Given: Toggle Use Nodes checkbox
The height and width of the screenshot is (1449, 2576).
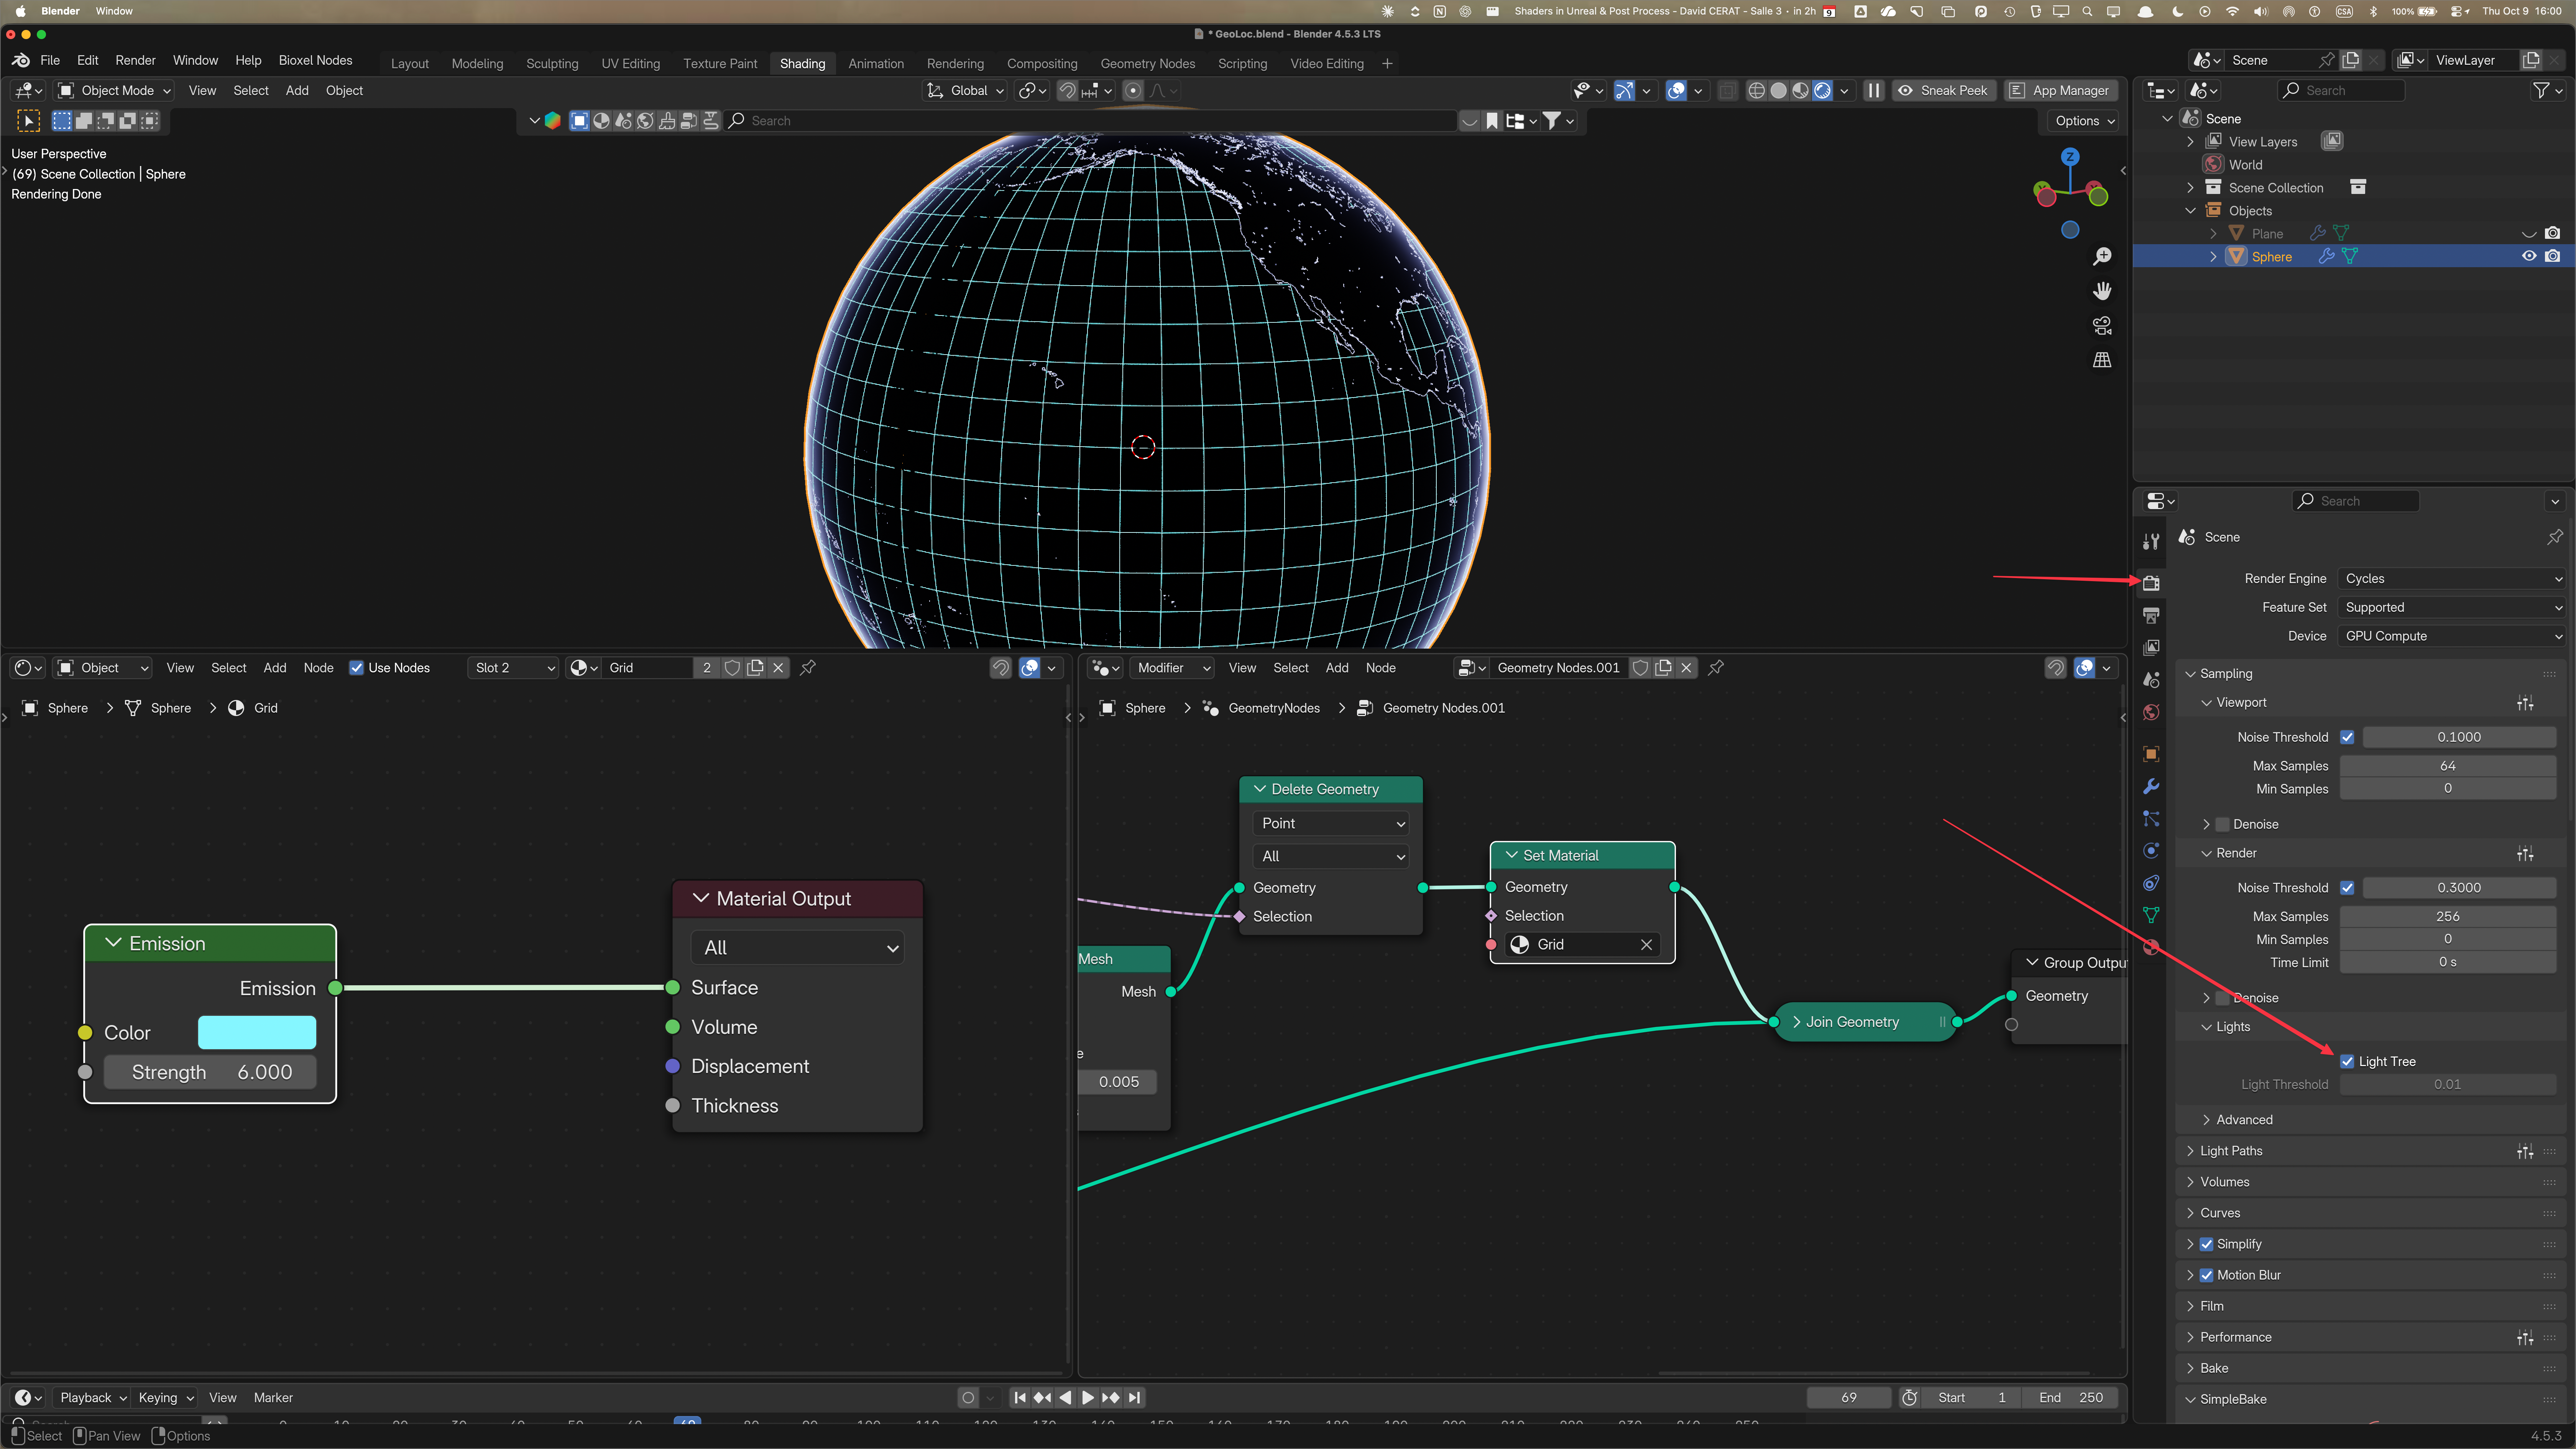Looking at the screenshot, I should click(356, 668).
